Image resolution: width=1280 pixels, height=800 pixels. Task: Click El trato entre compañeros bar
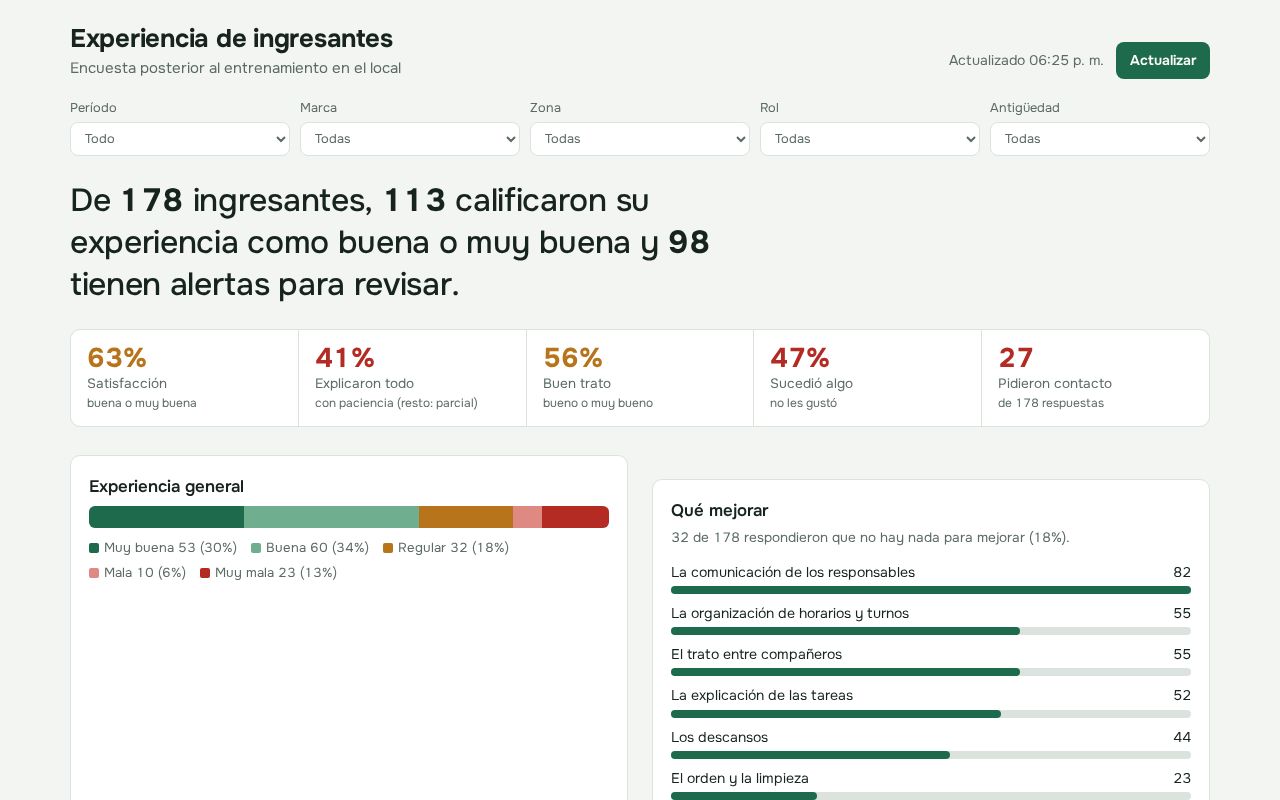931,672
